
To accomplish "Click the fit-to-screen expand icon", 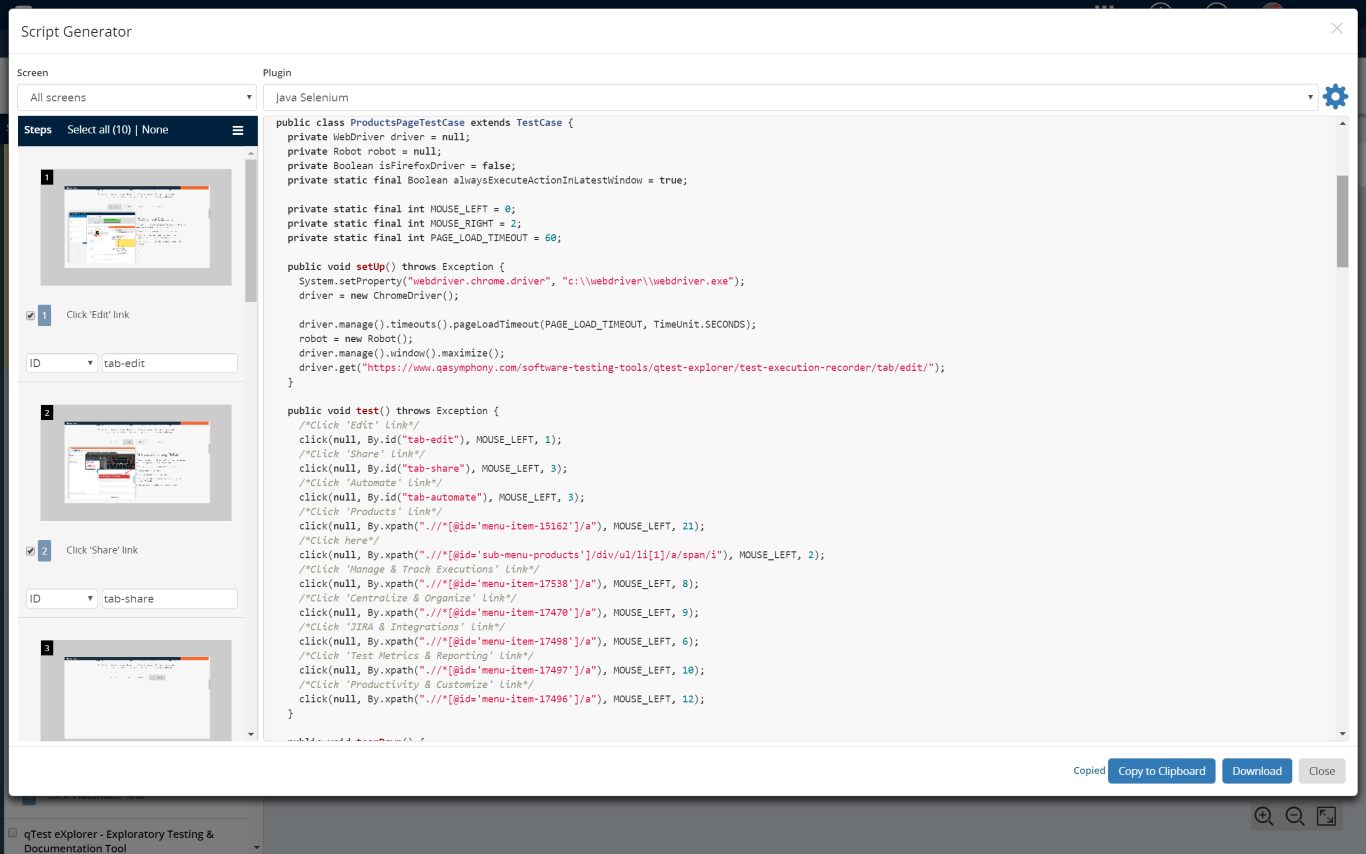I will [x=1326, y=816].
